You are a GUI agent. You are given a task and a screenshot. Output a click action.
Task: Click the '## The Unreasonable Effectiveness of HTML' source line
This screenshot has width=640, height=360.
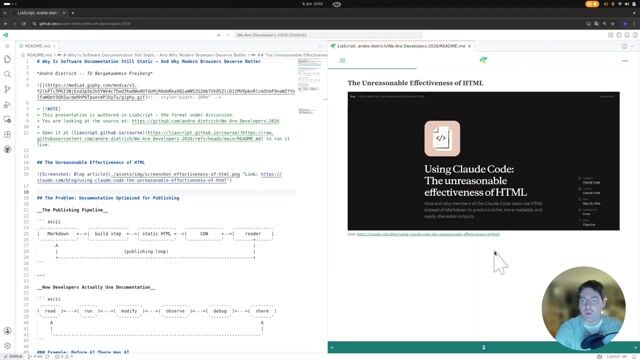point(91,162)
